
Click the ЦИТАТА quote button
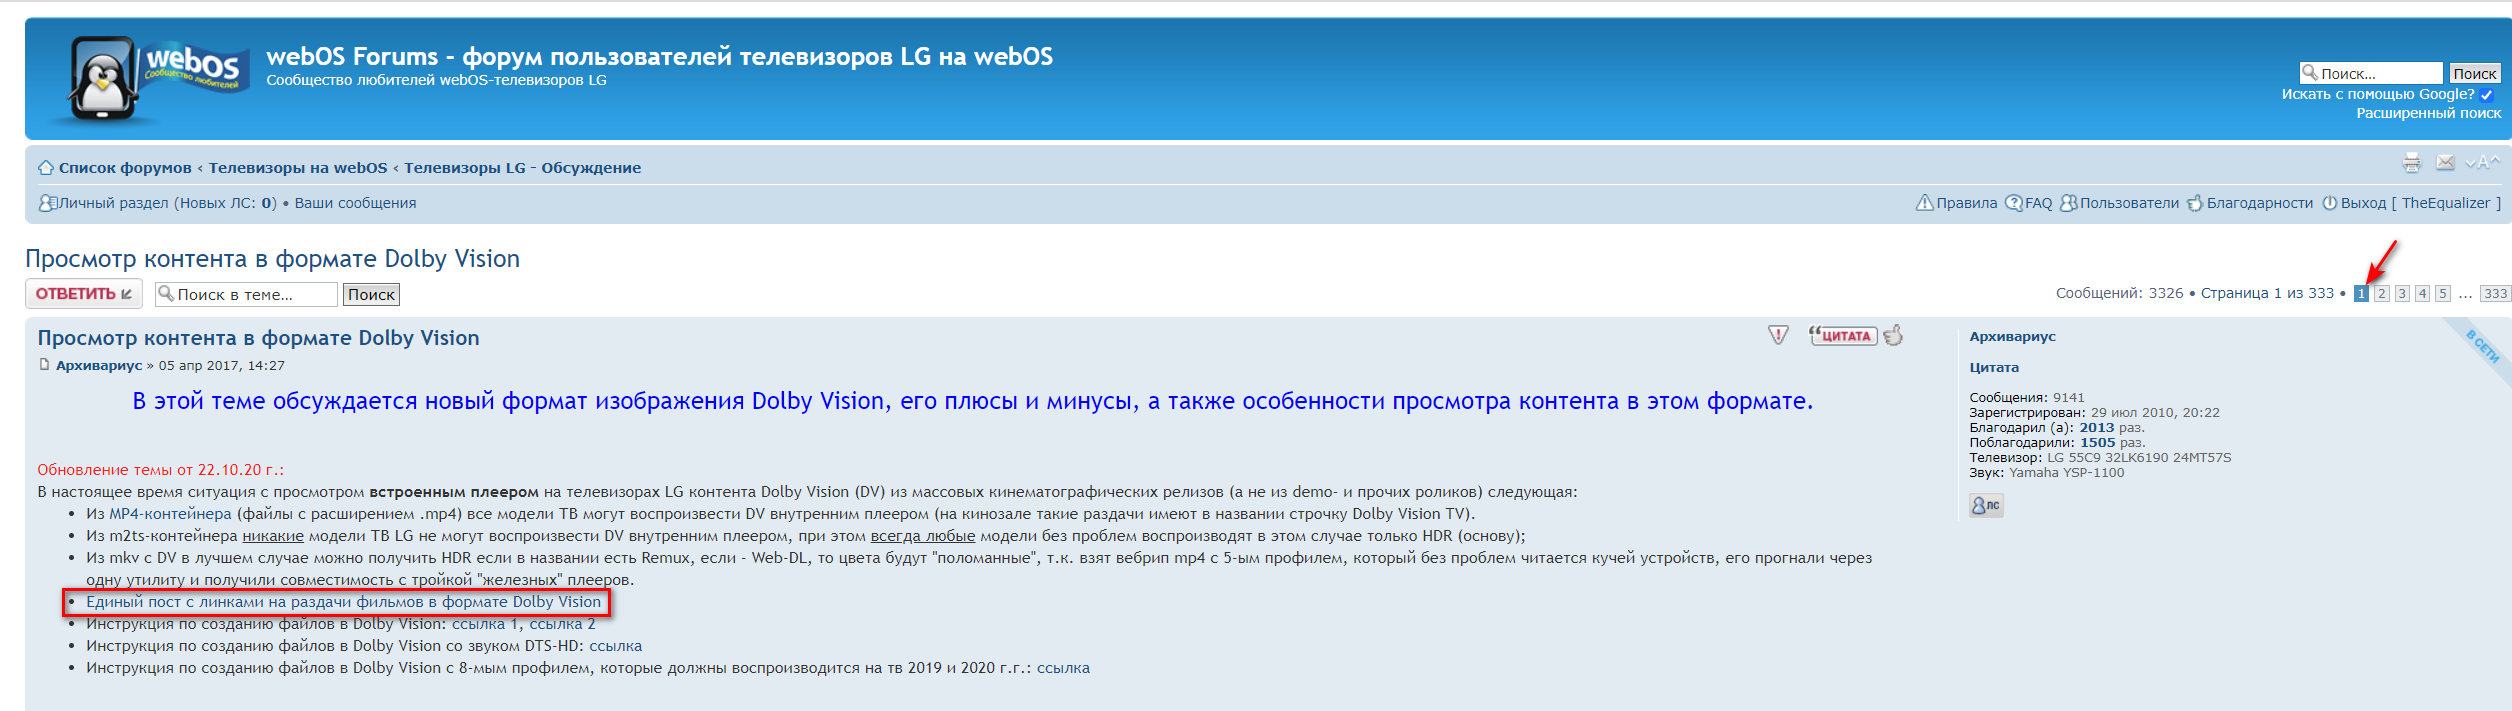1842,336
